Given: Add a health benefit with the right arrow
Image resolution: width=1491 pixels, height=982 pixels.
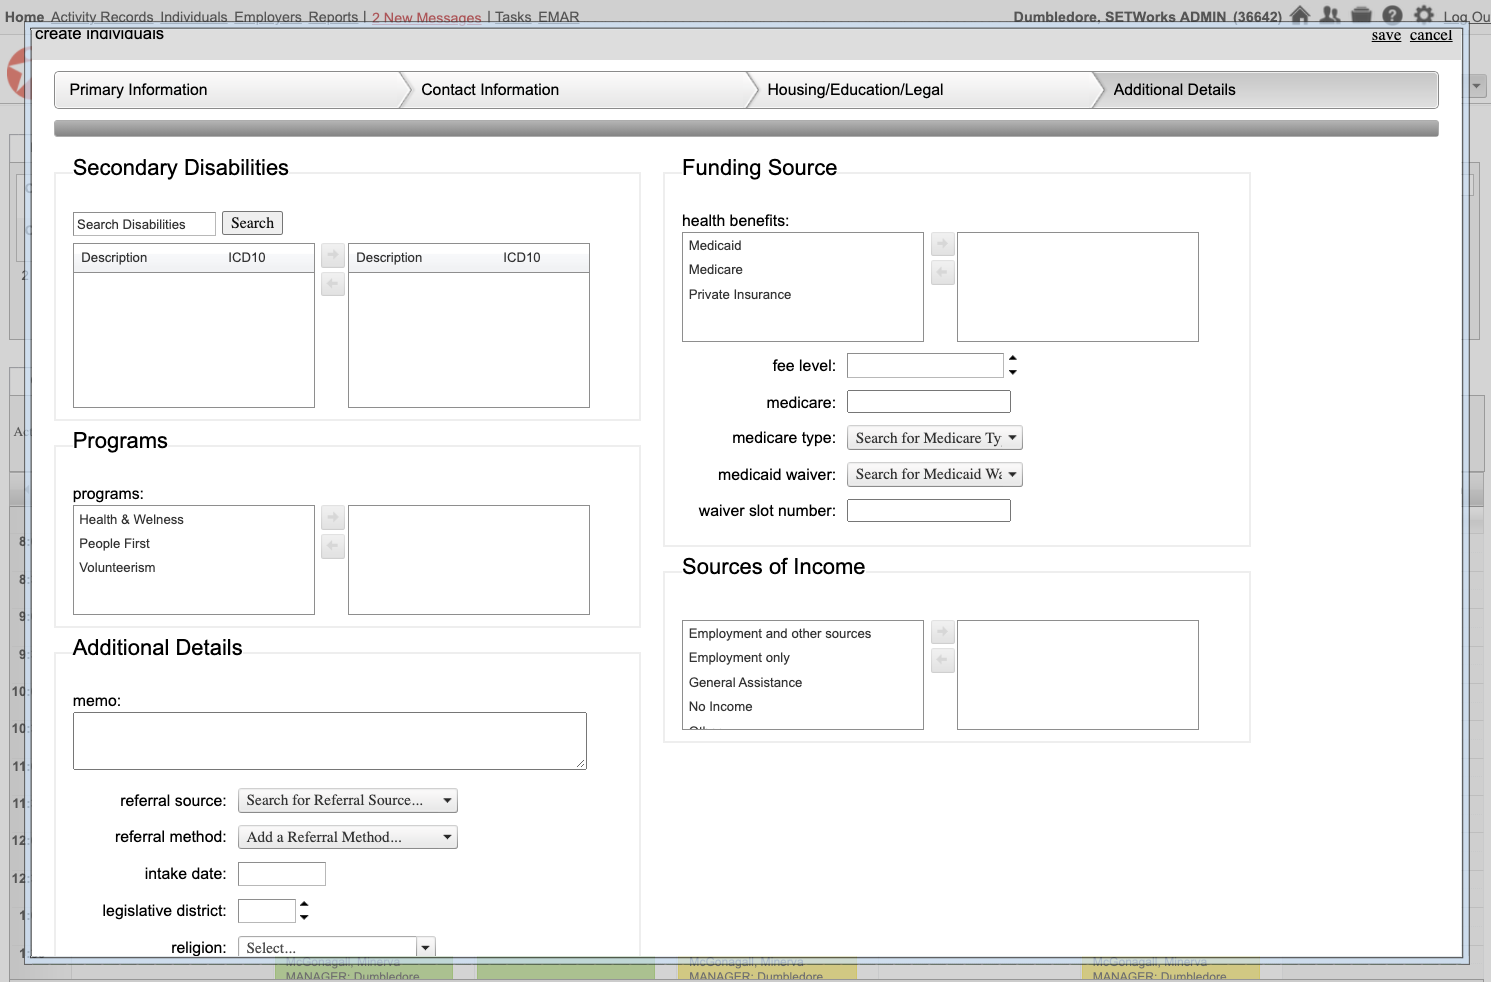Looking at the screenshot, I should click(942, 244).
